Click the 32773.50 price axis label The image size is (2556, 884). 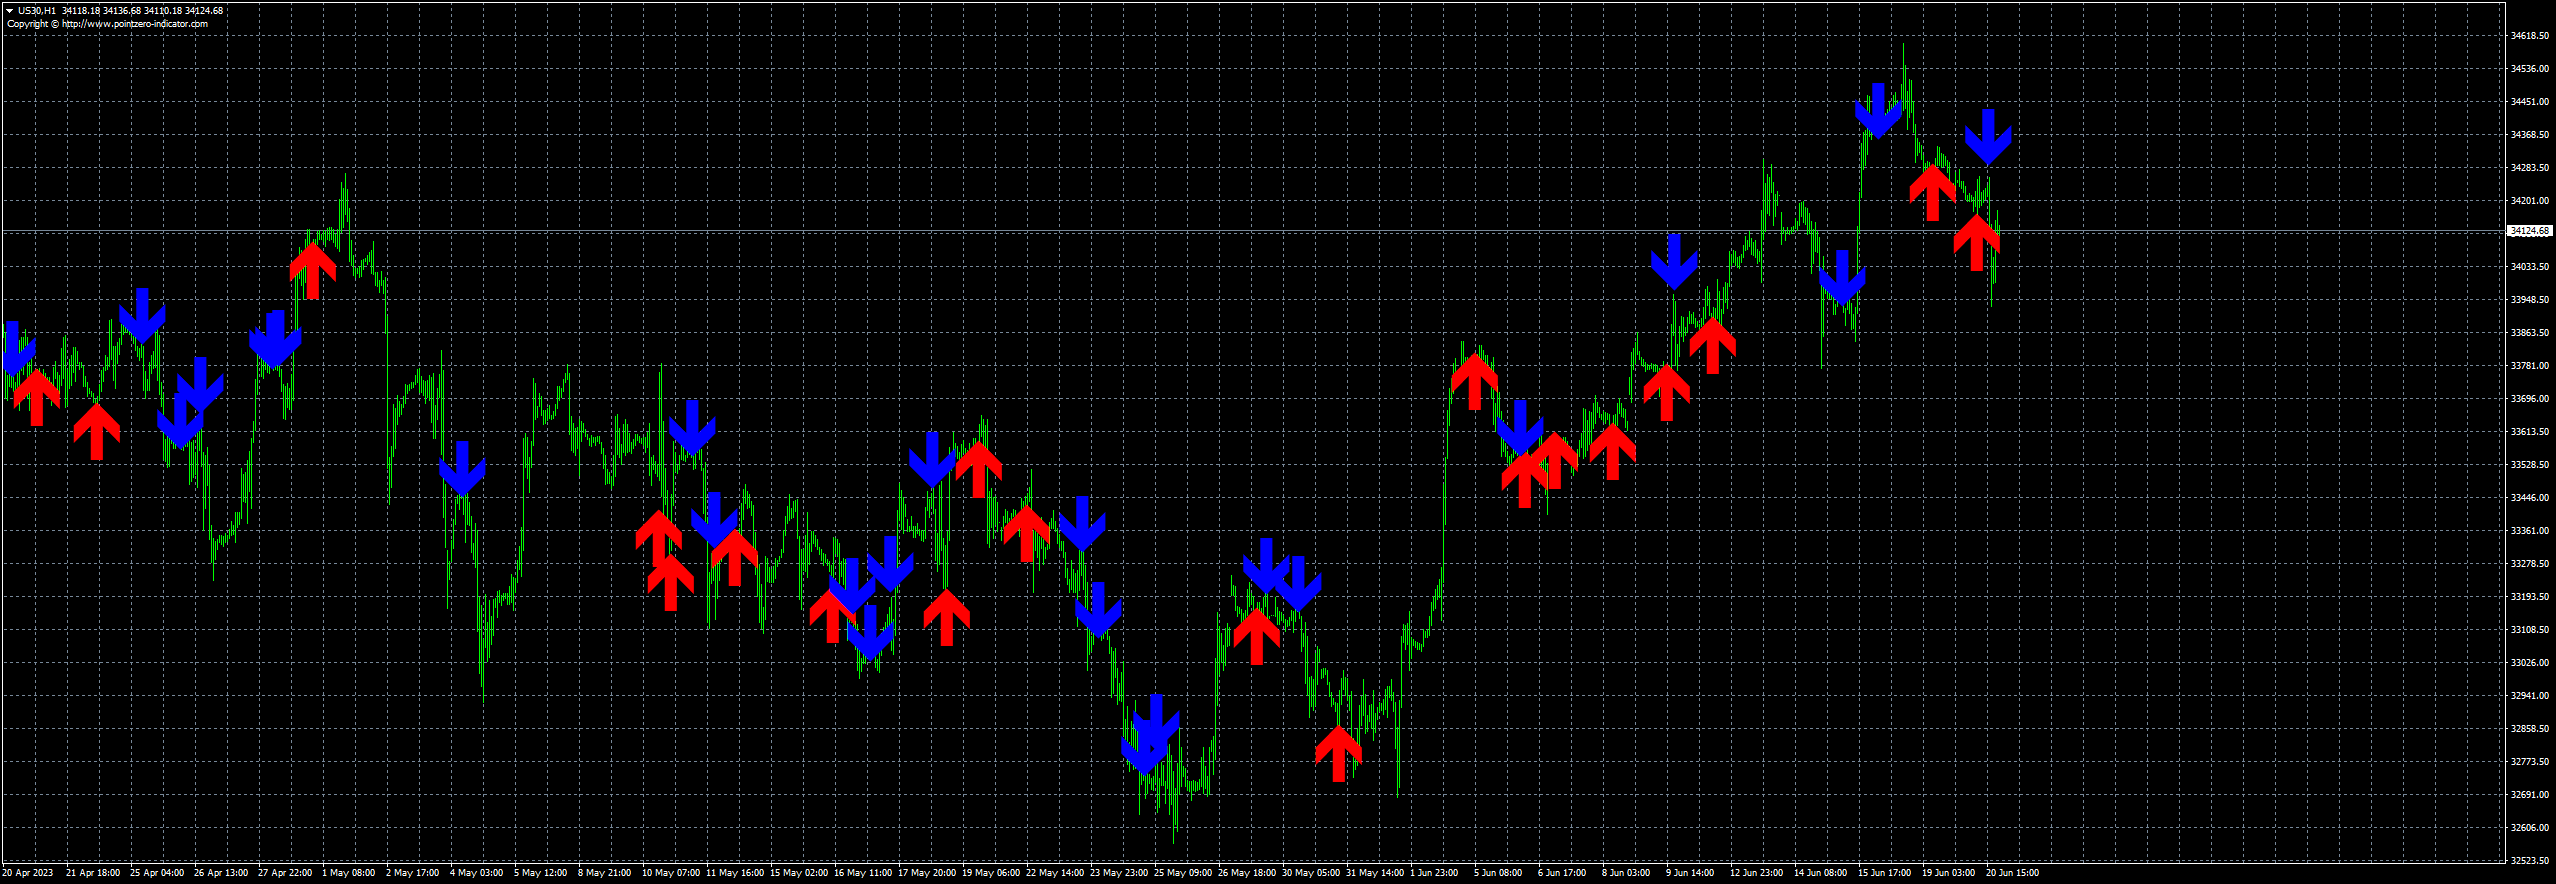pos(2531,762)
